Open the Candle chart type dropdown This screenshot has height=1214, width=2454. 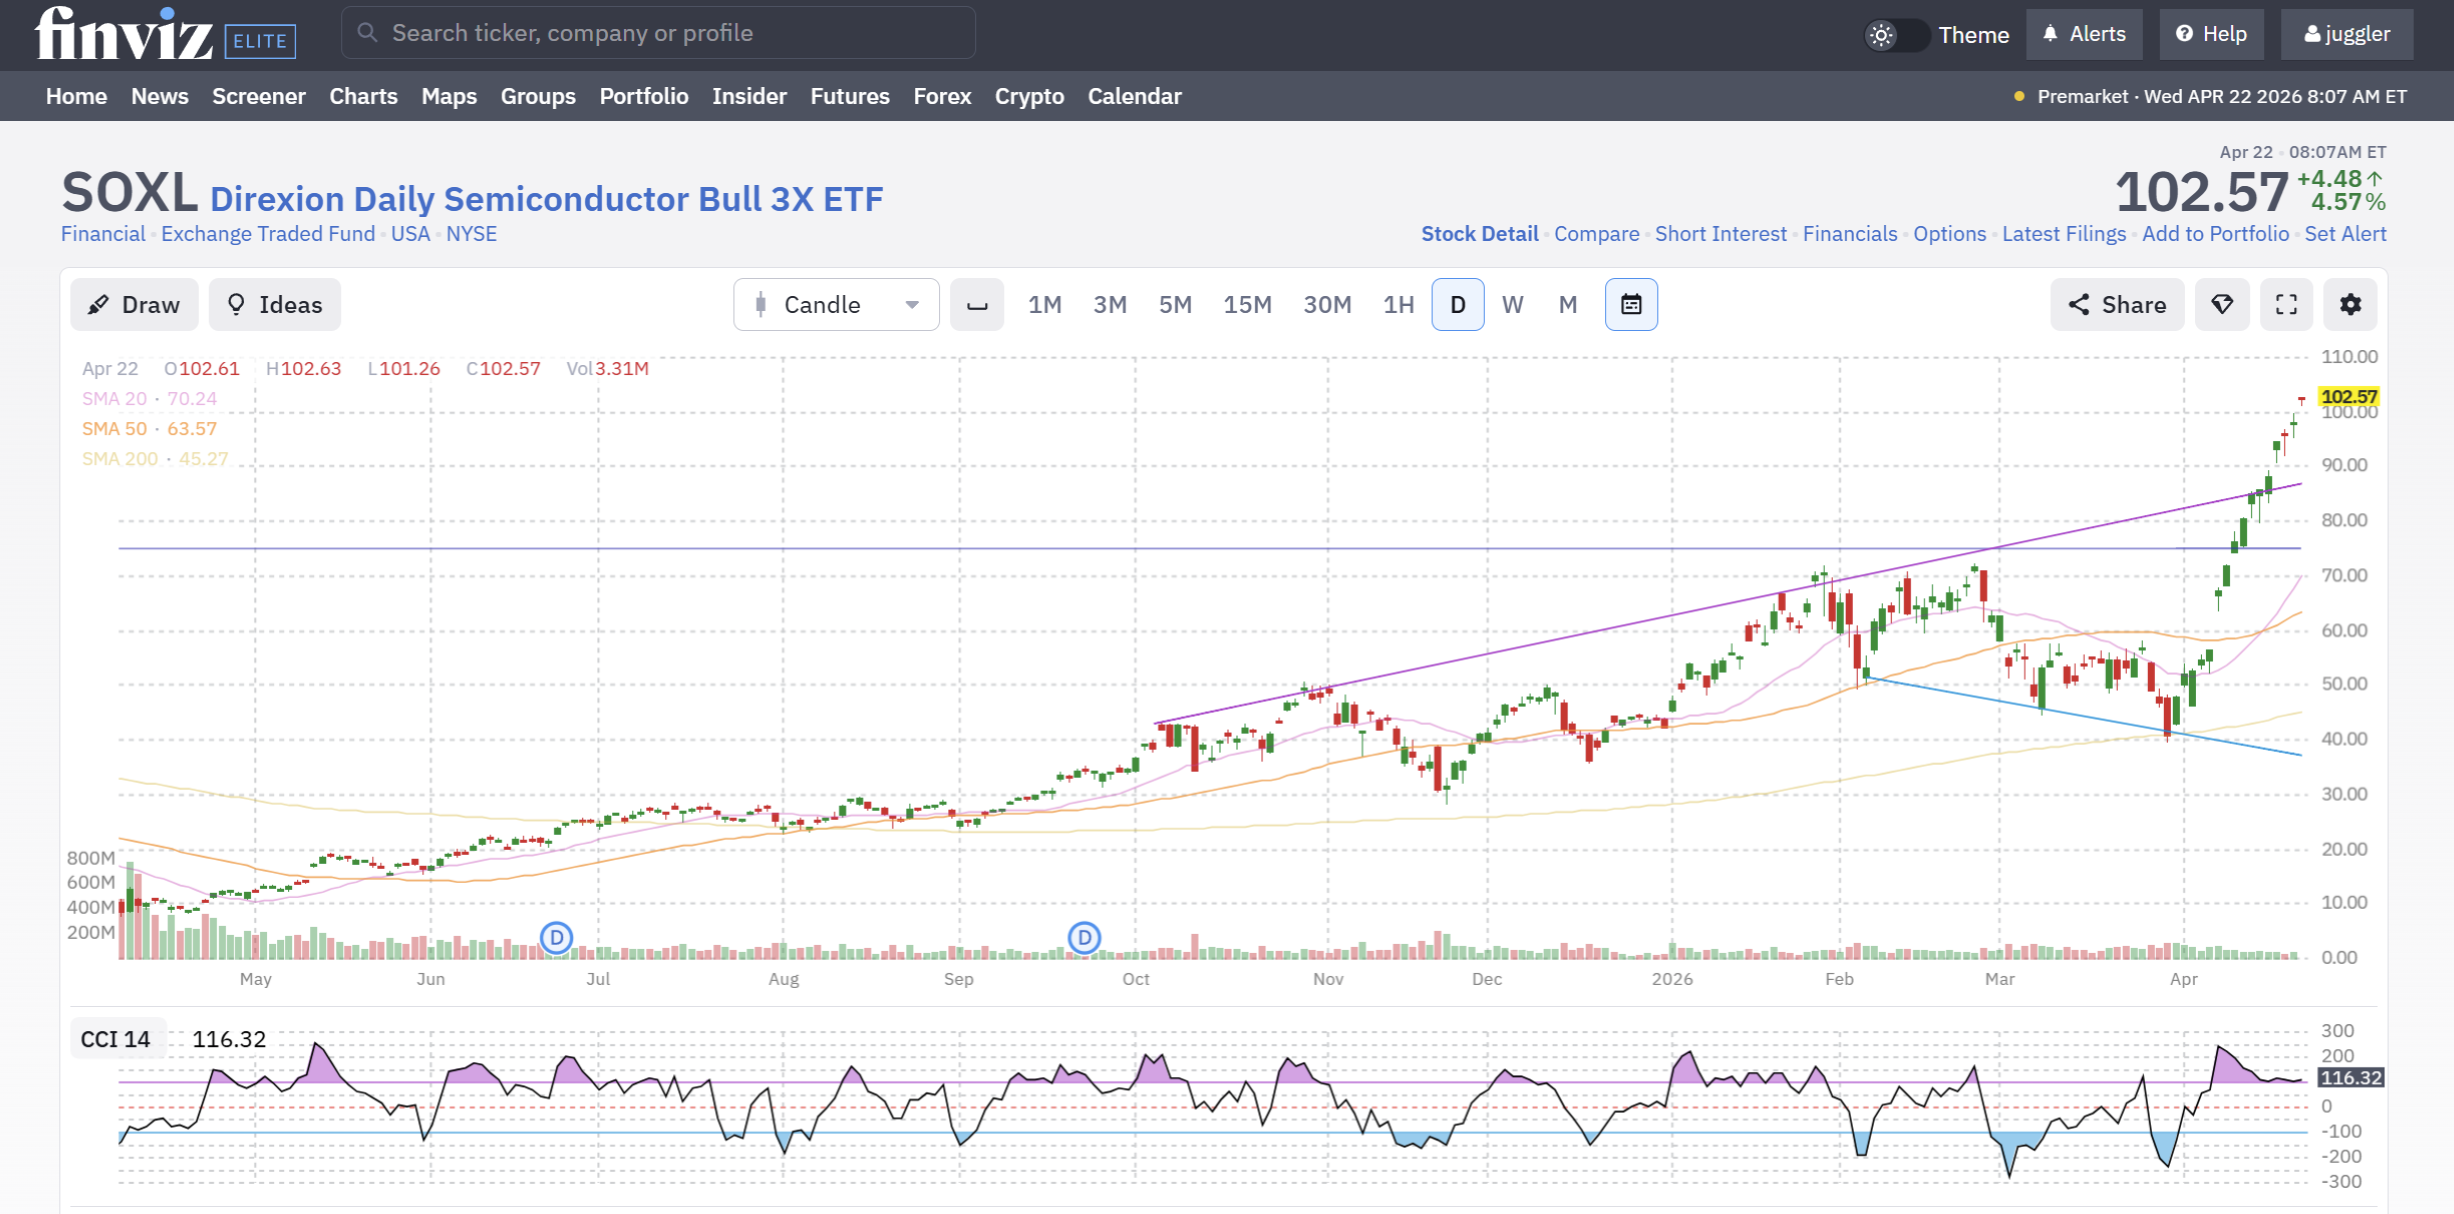(x=836, y=305)
